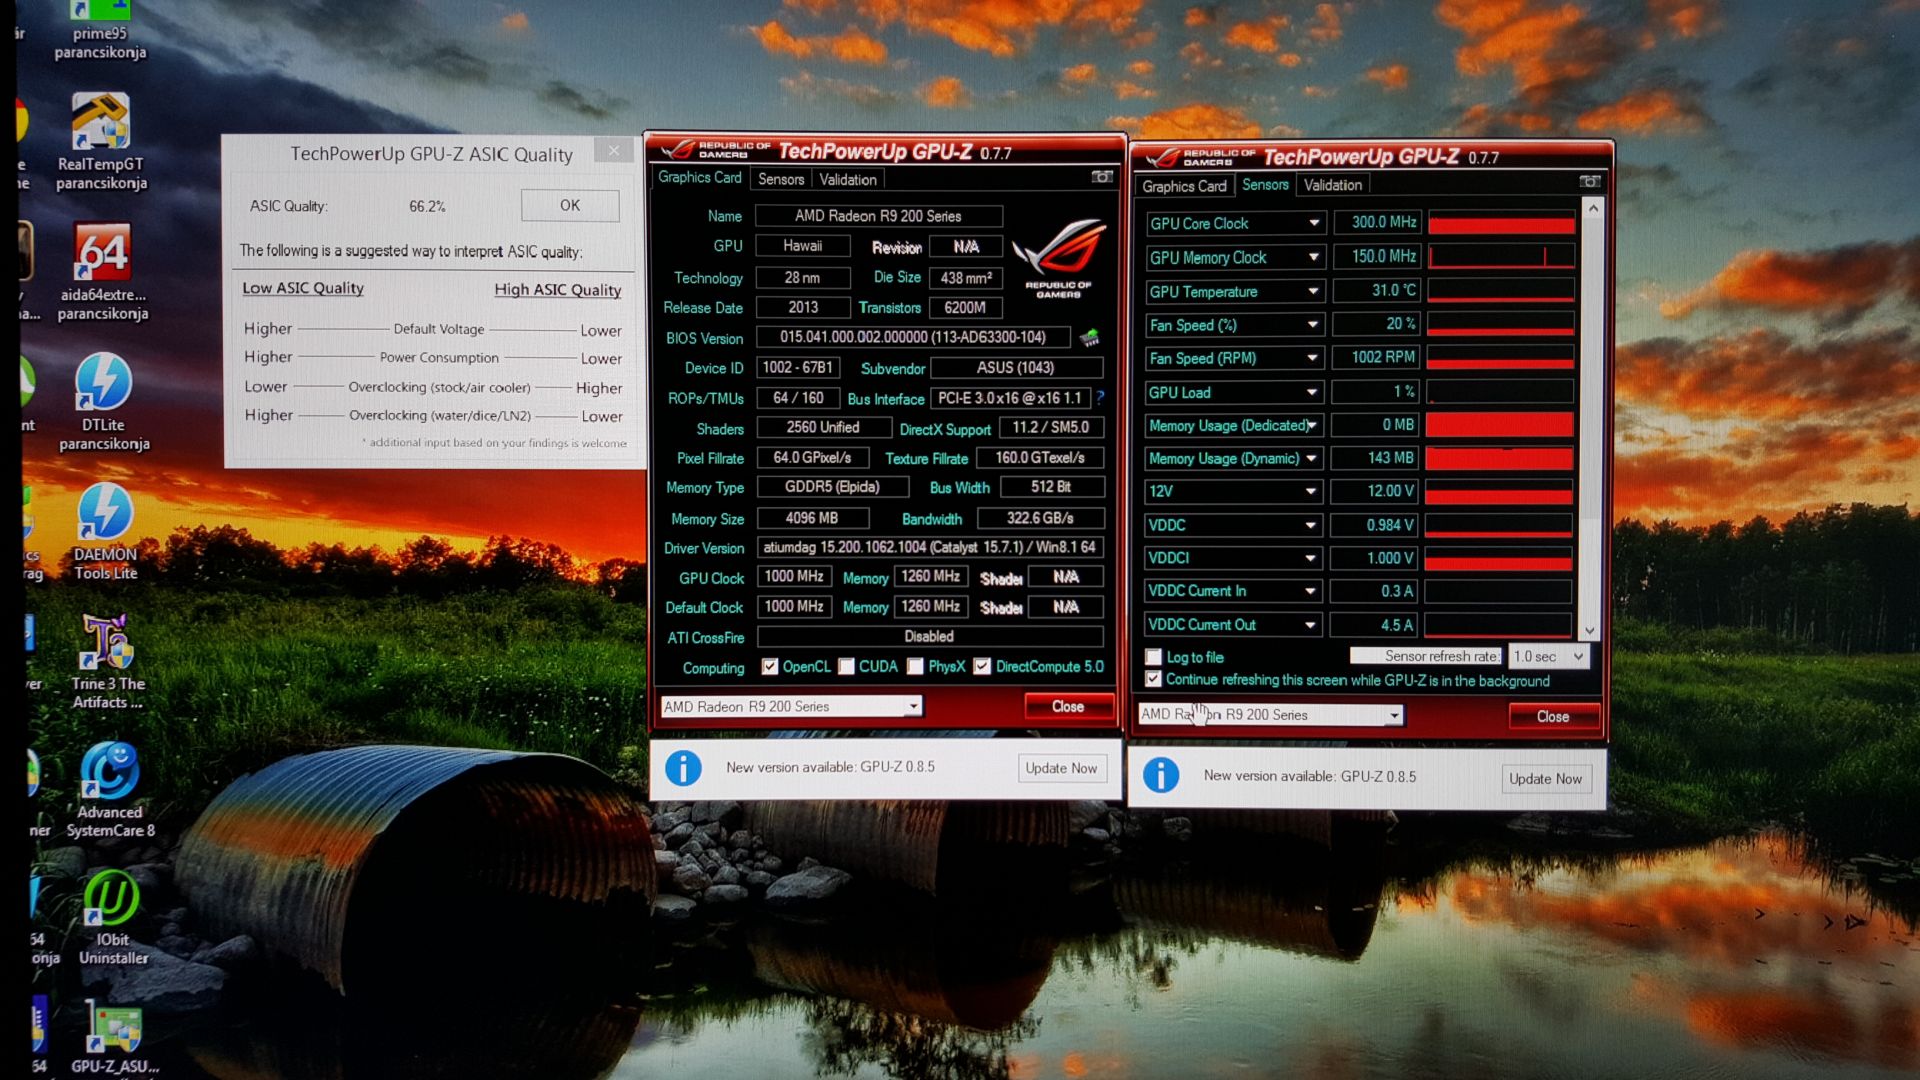1920x1080 pixels.
Task: Click the sensors list scrollbar down arrow
Action: [x=1590, y=631]
